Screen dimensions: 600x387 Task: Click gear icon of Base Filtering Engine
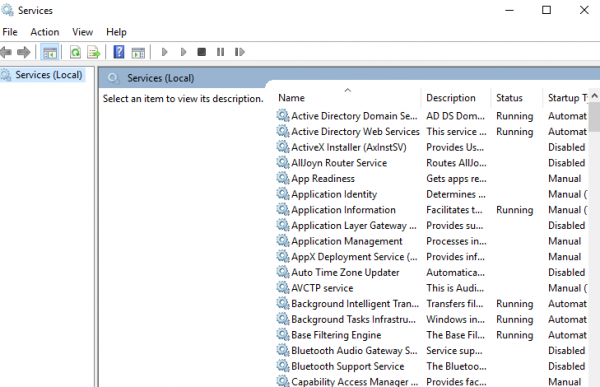coord(283,335)
